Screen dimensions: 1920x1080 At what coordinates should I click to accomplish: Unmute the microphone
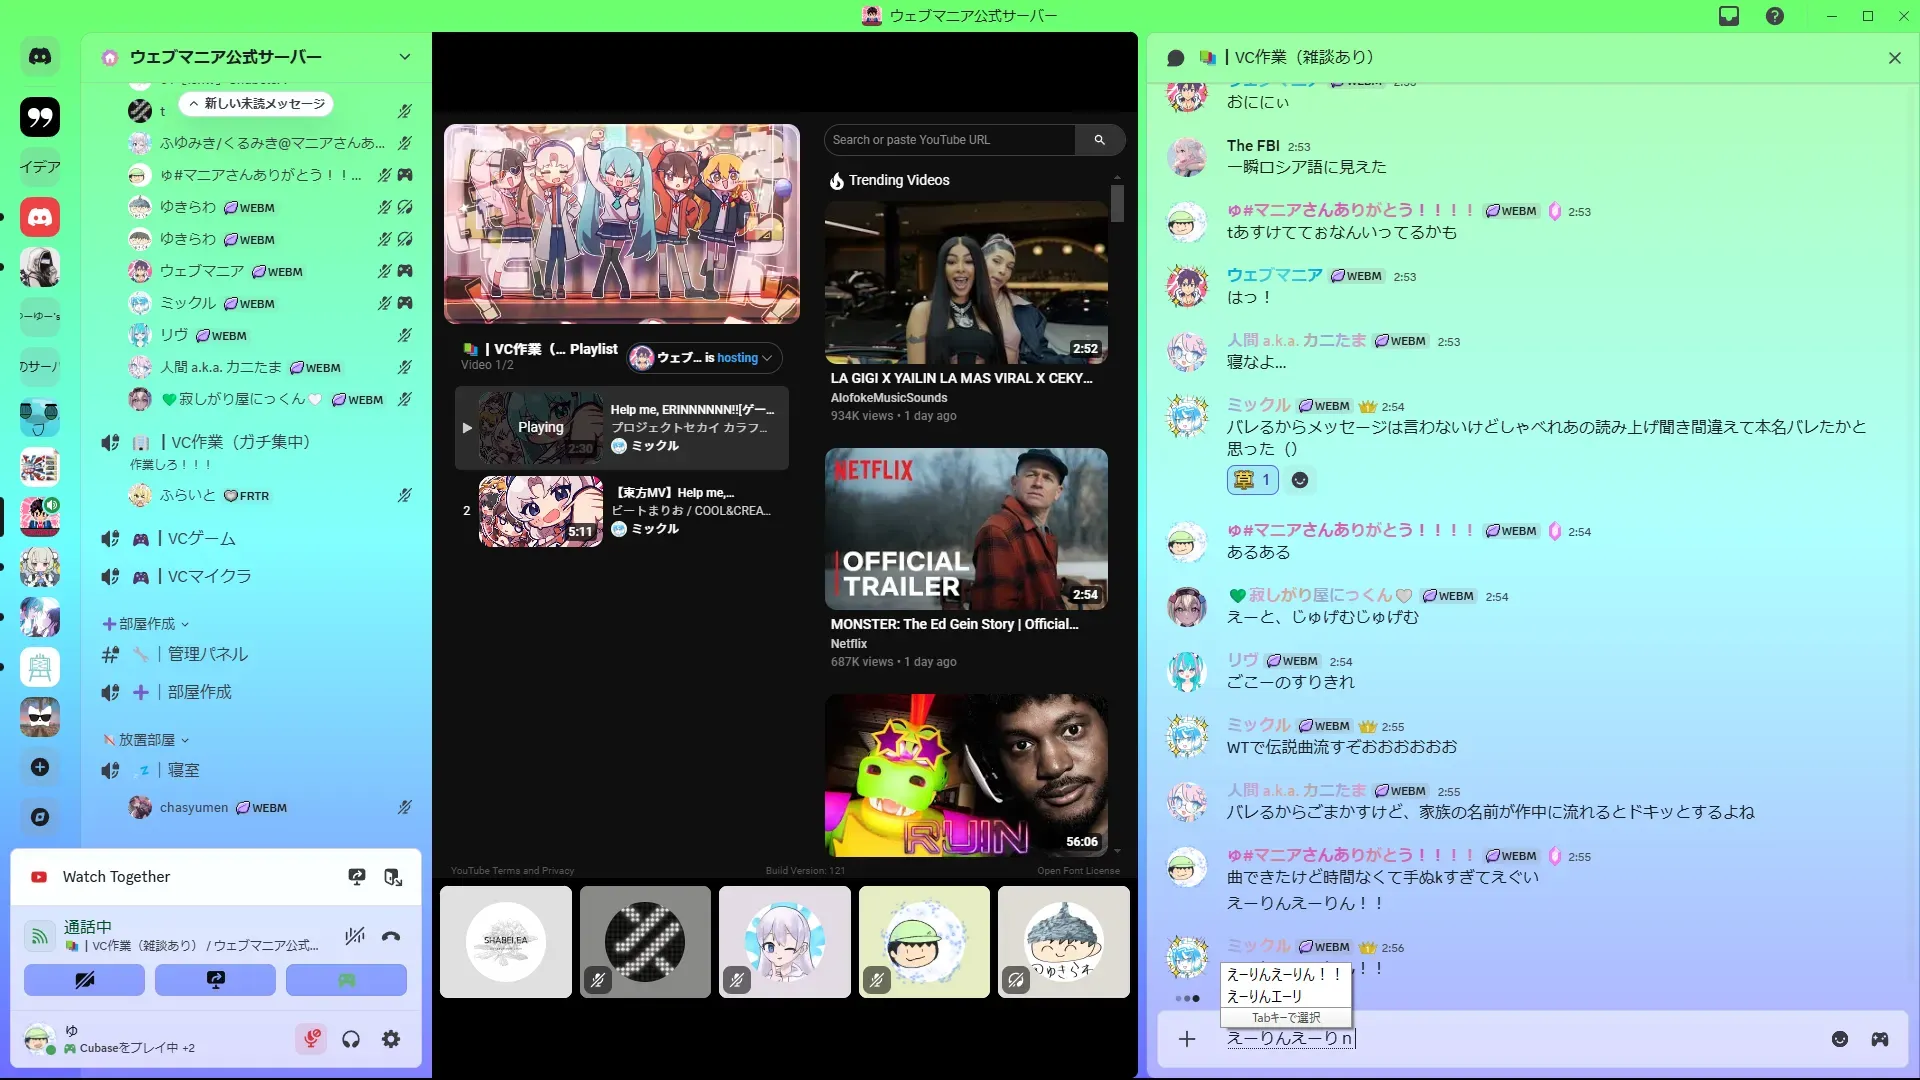311,1039
